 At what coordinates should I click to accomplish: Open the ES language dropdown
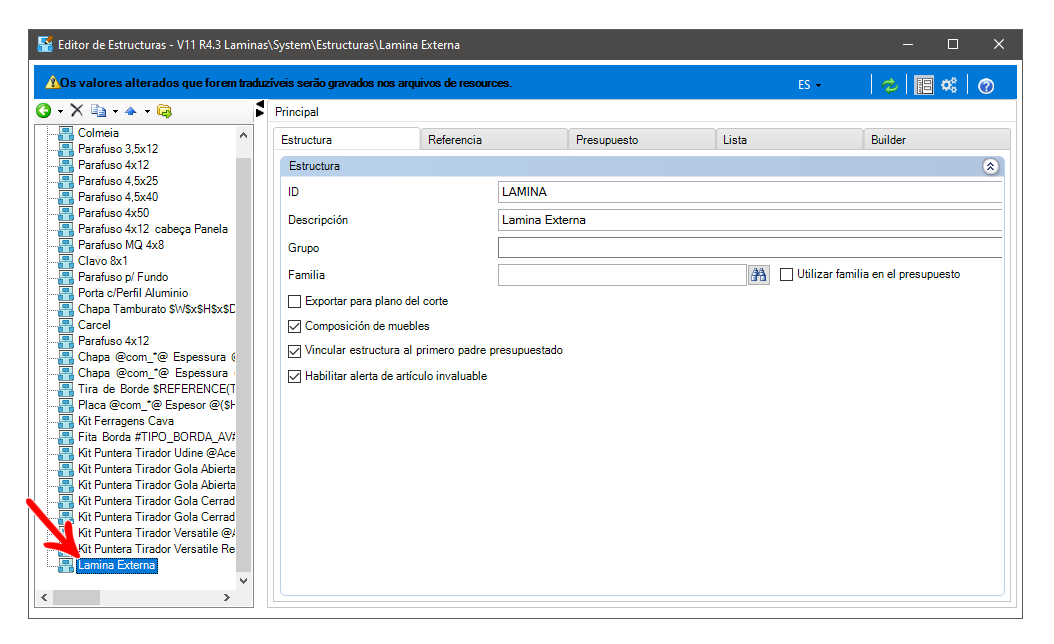809,85
